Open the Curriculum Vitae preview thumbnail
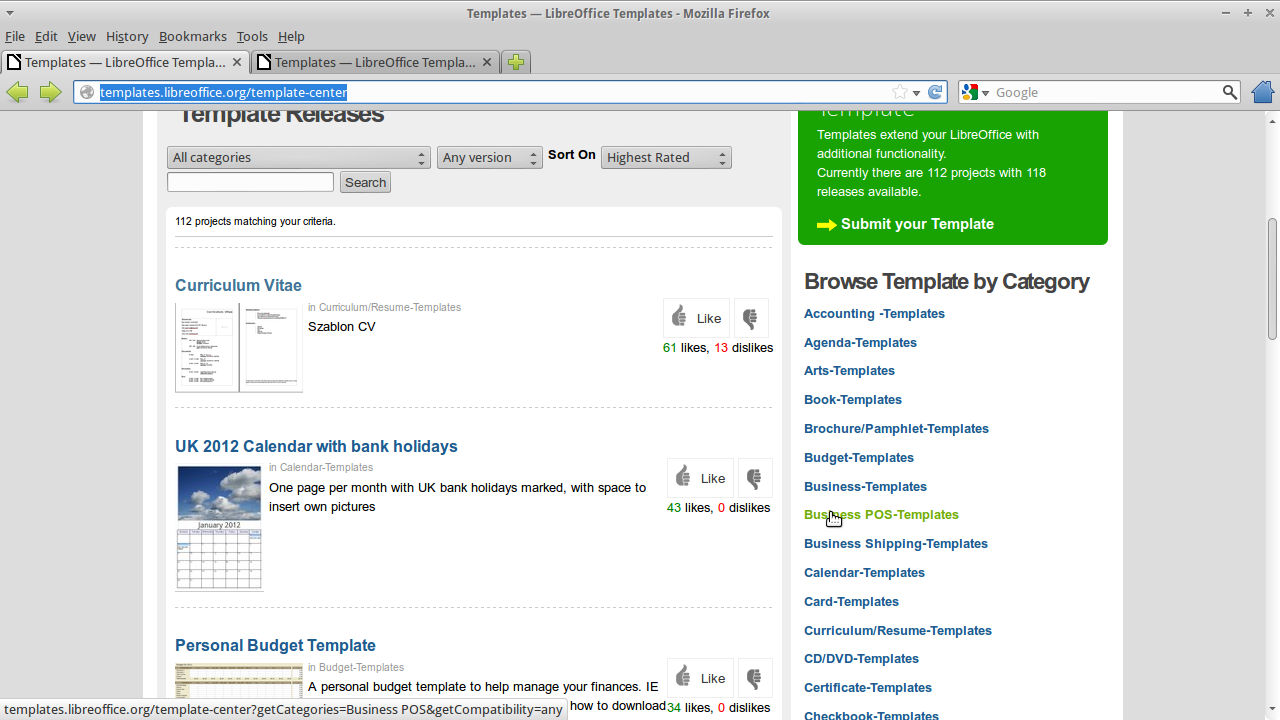Image resolution: width=1280 pixels, height=720 pixels. click(x=239, y=347)
